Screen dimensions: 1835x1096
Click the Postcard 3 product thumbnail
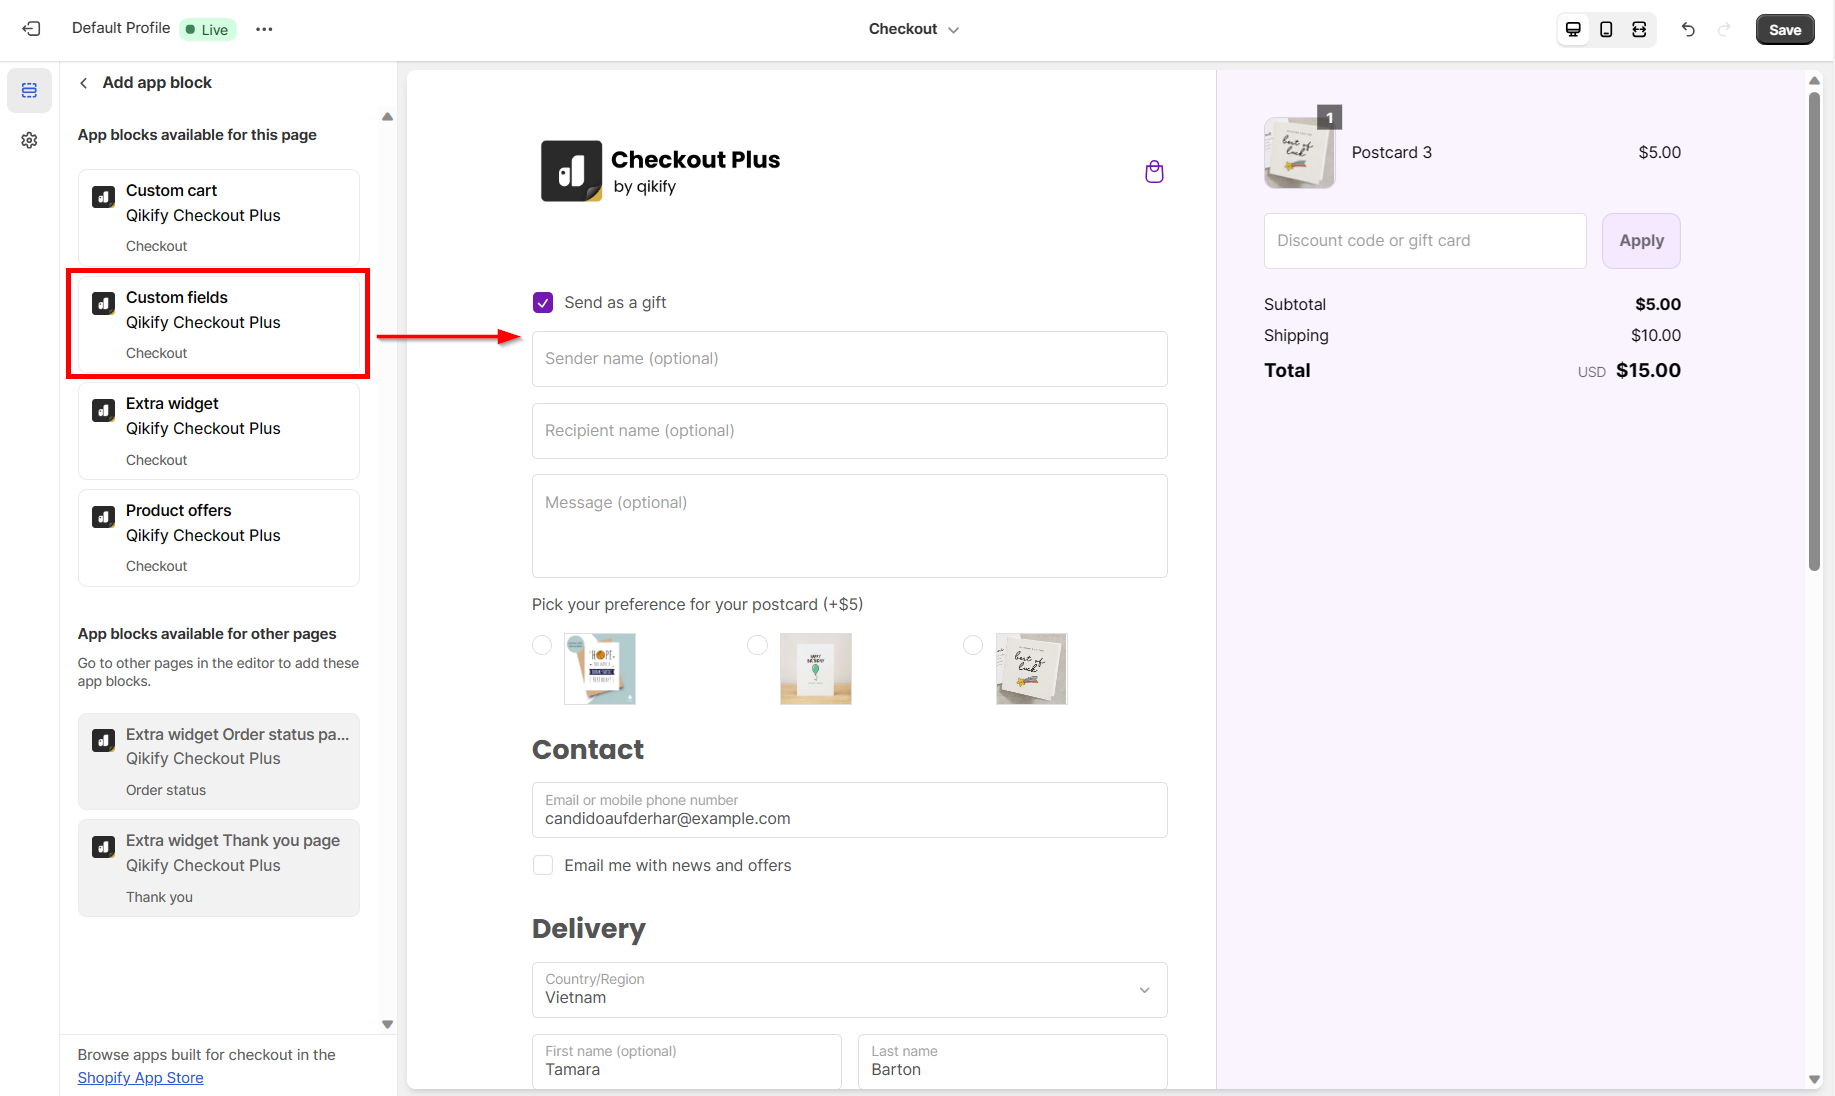[1299, 153]
